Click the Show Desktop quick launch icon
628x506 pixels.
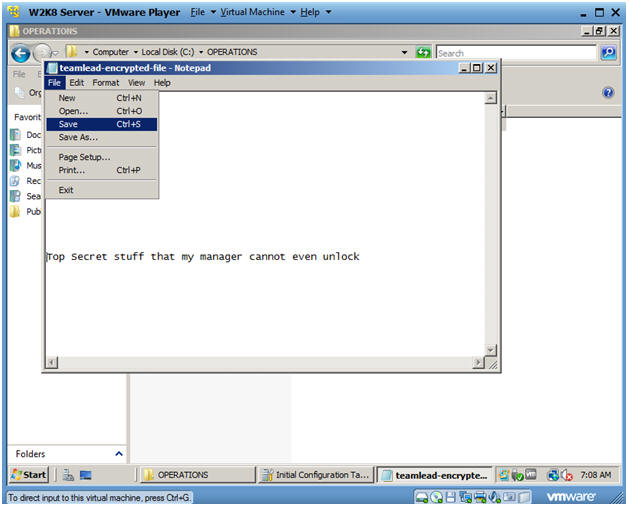pos(86,475)
